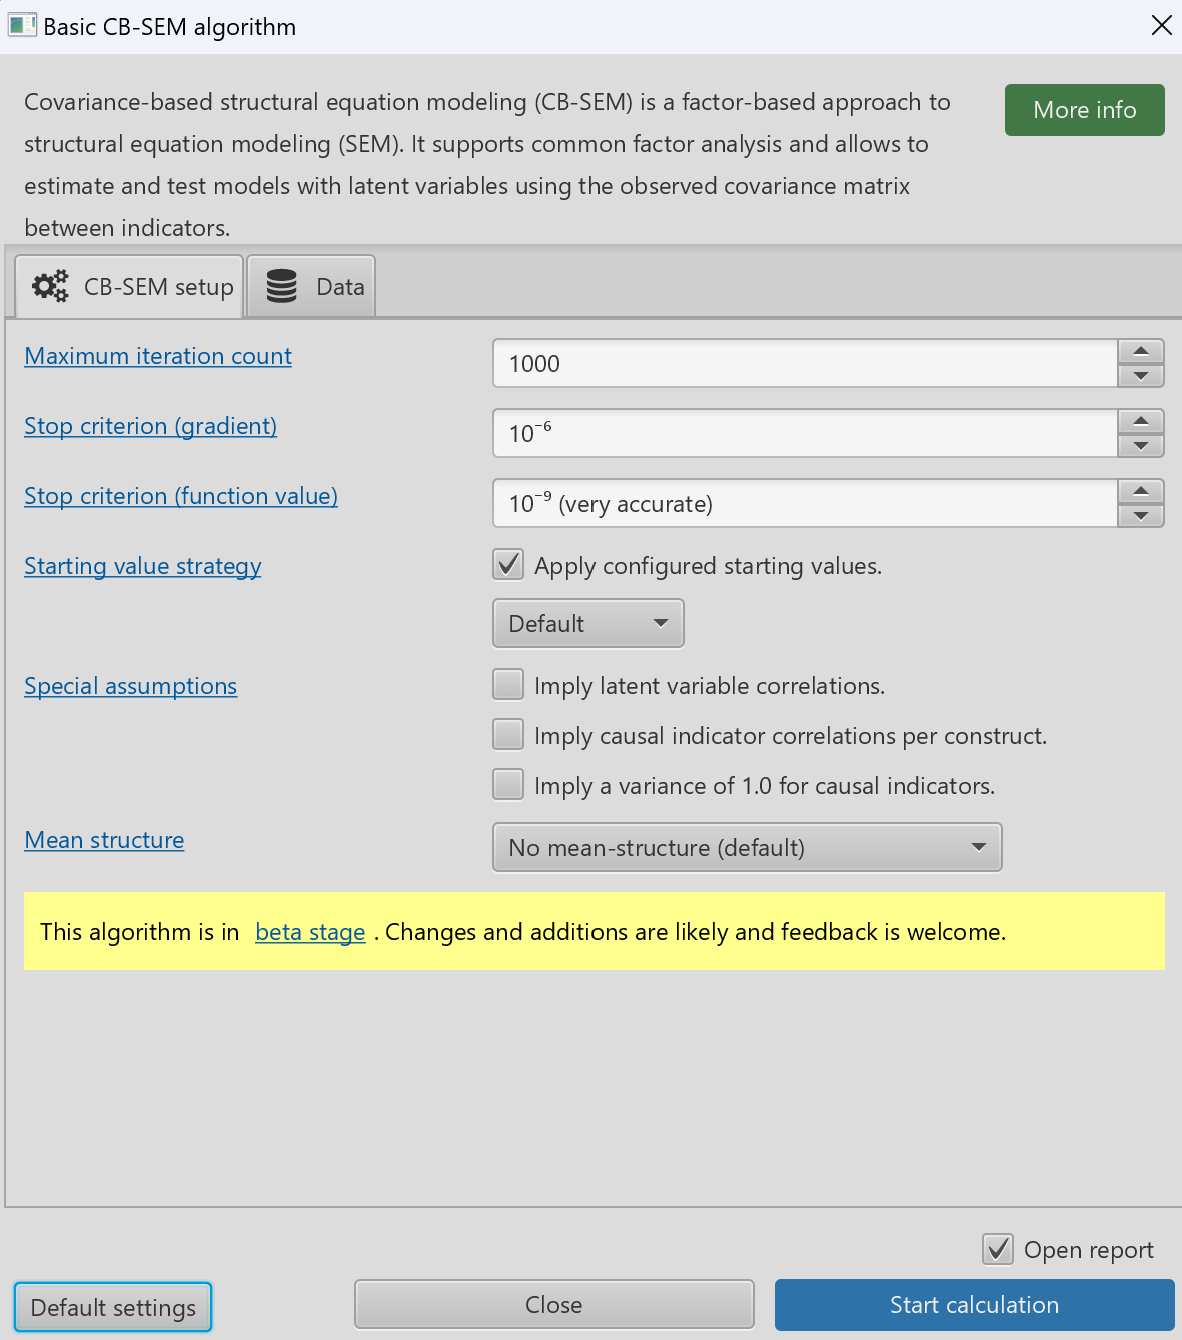Open the beta stage link

(310, 932)
